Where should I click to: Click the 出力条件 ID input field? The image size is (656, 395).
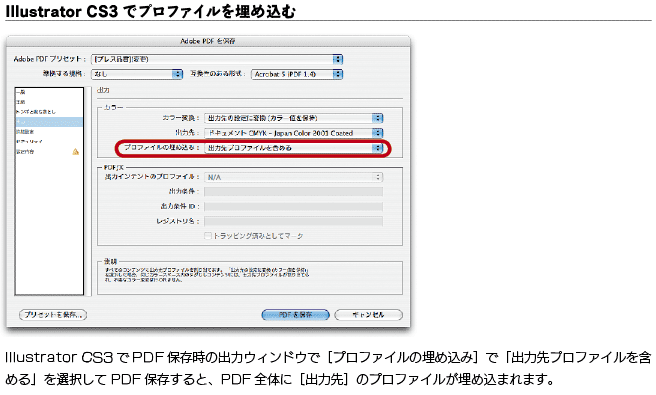click(293, 207)
